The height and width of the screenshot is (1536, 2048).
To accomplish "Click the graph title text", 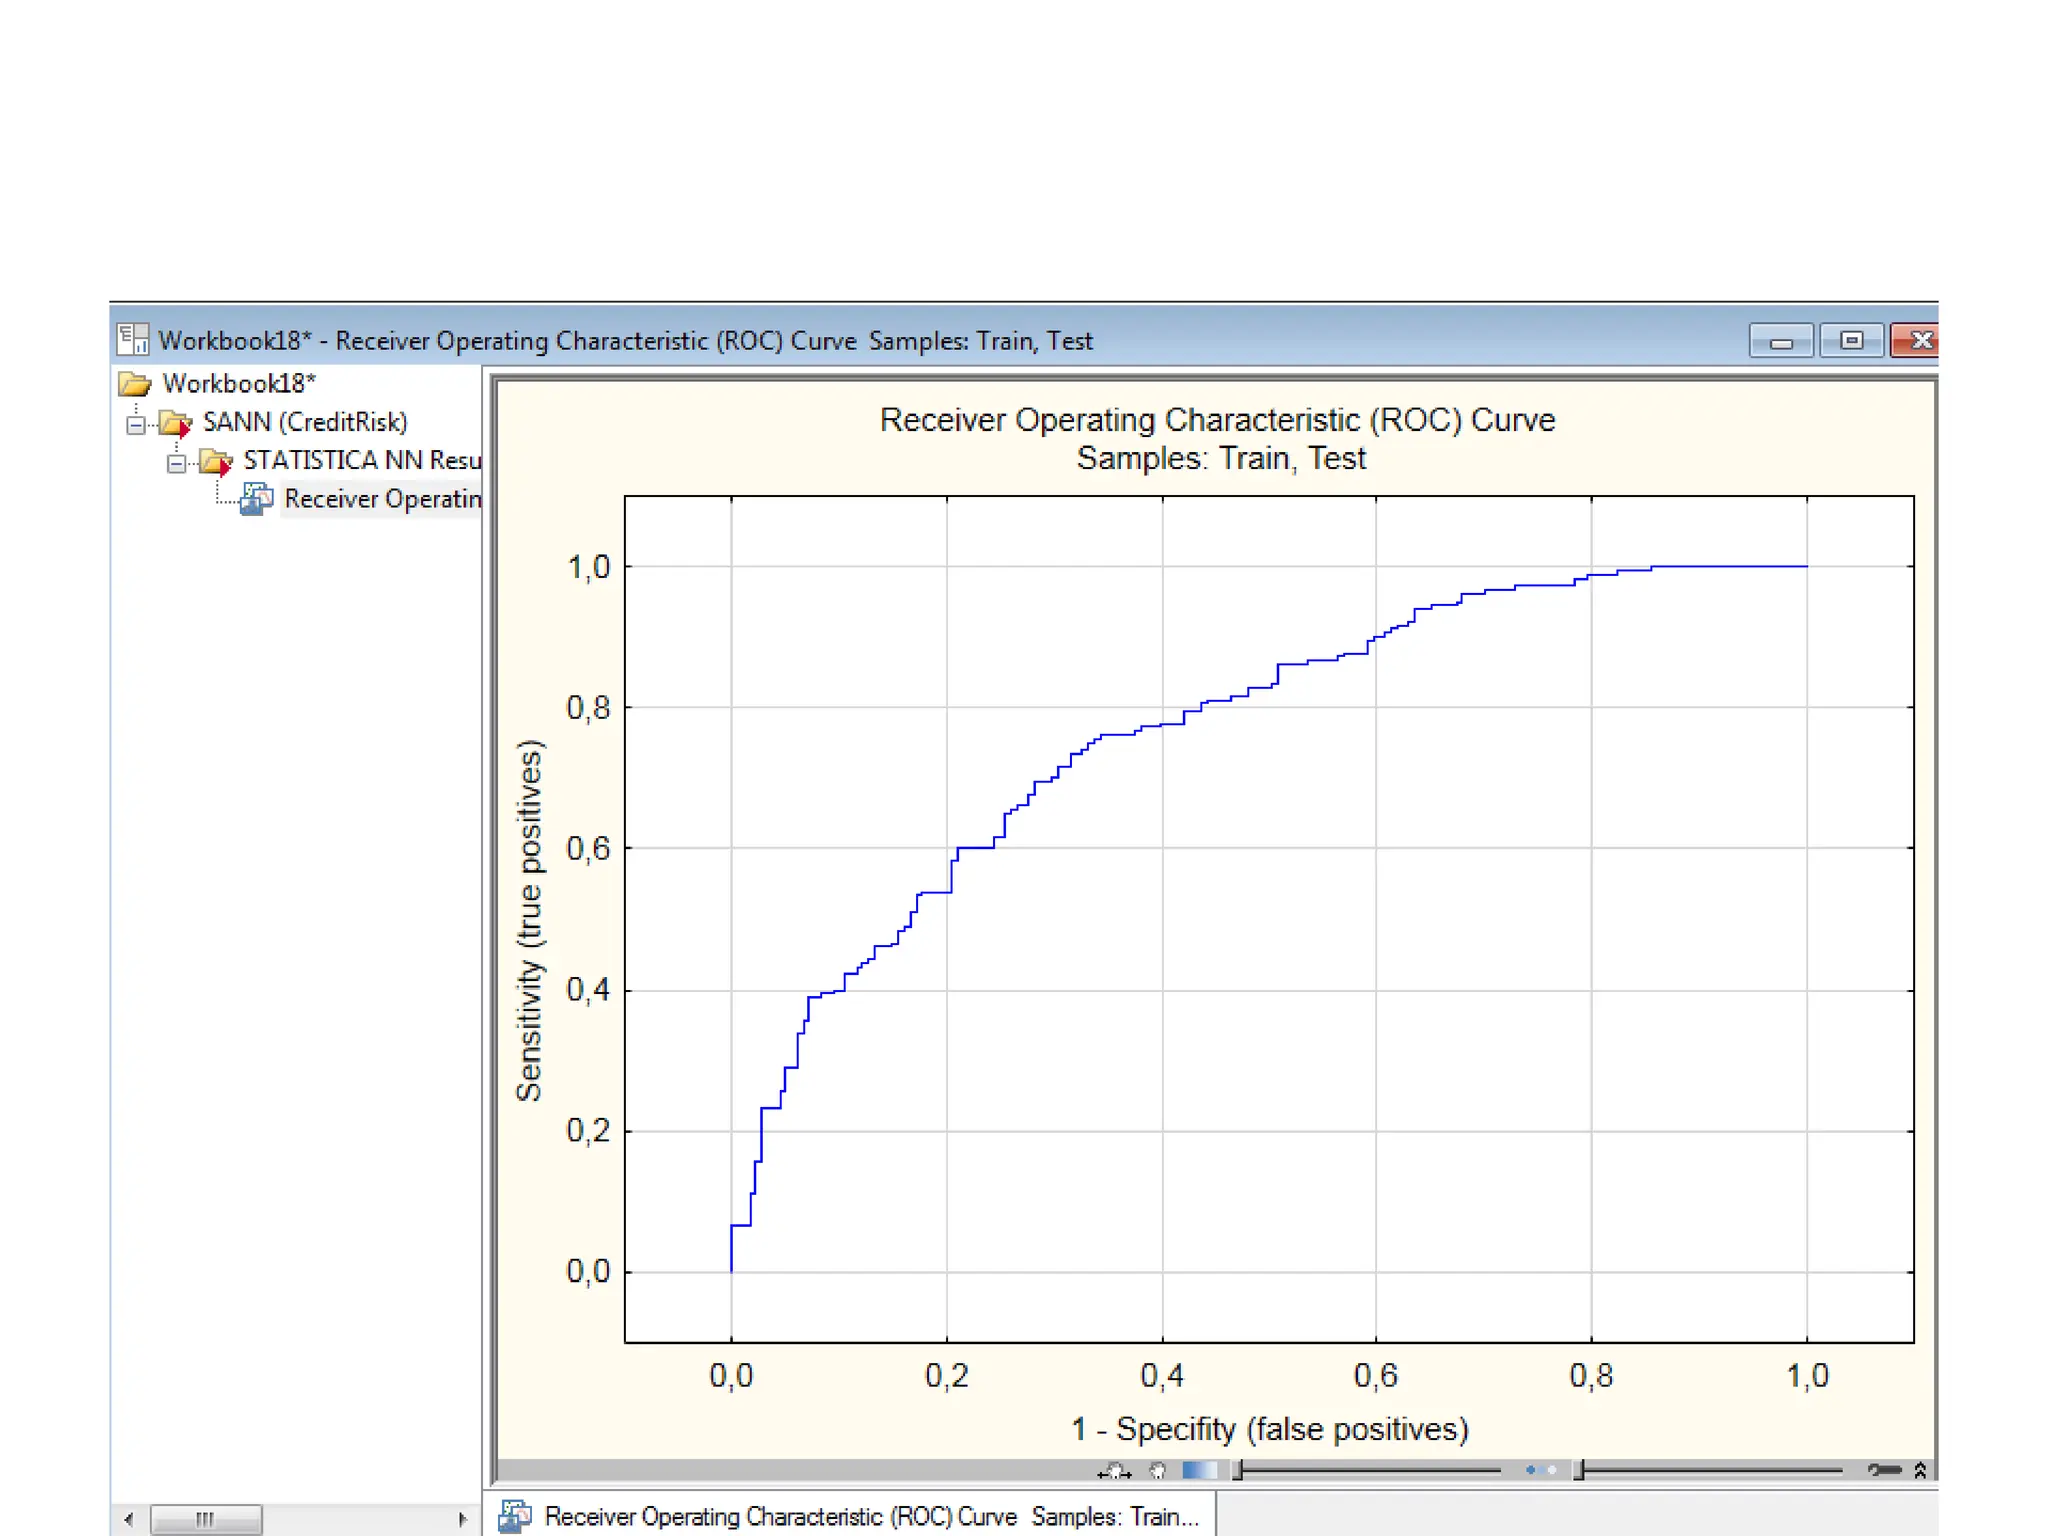I will (1217, 420).
